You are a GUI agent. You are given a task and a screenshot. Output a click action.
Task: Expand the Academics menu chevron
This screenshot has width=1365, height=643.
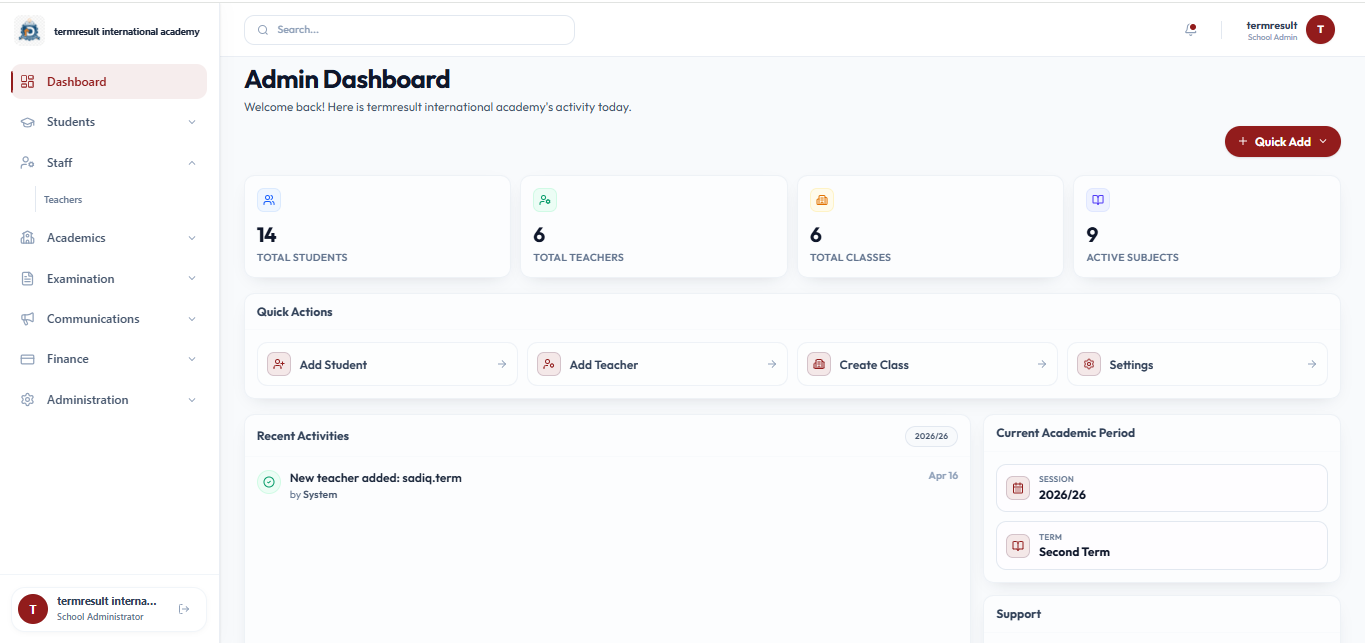(192, 238)
